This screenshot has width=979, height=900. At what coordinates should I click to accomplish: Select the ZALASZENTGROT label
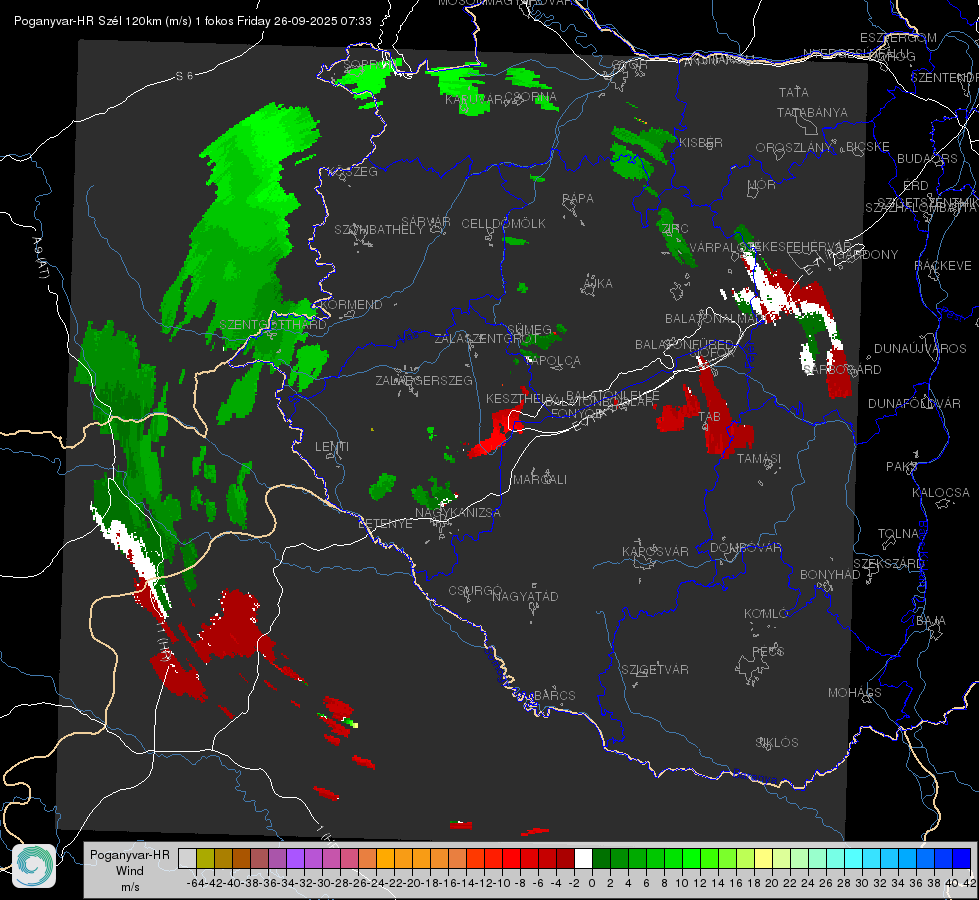point(486,339)
